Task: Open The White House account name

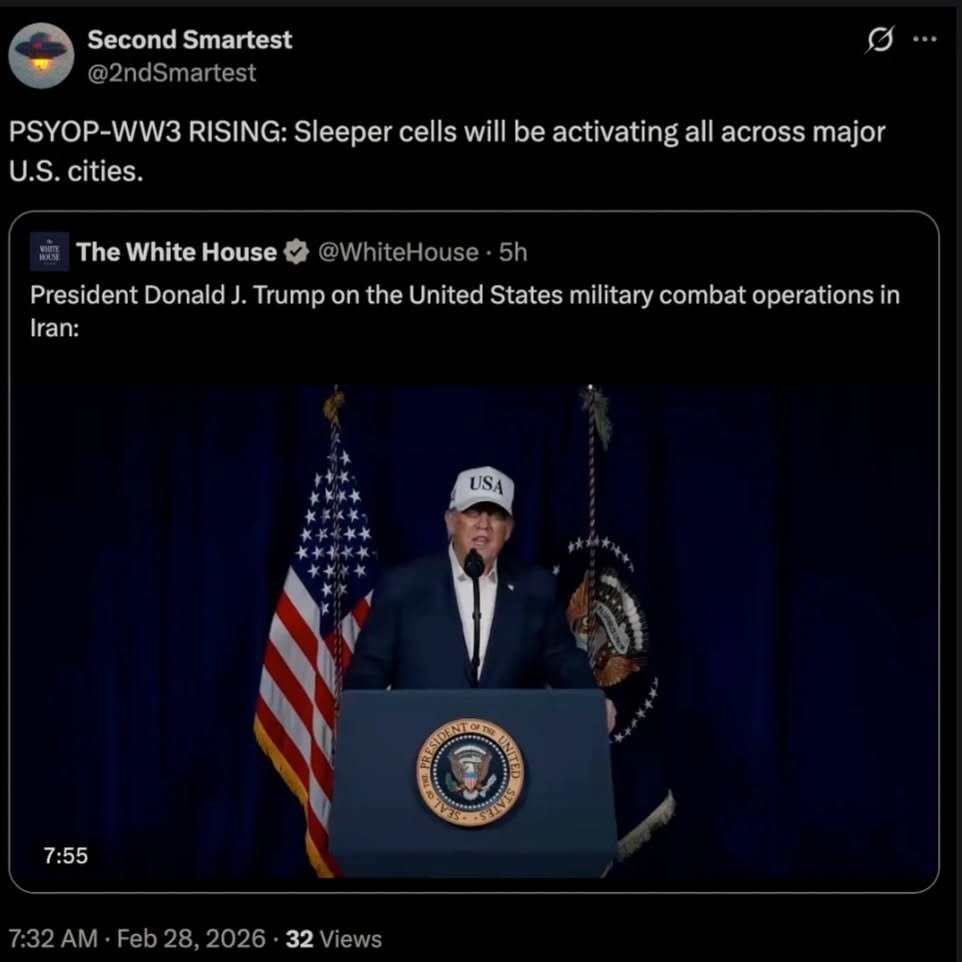Action: click(176, 252)
